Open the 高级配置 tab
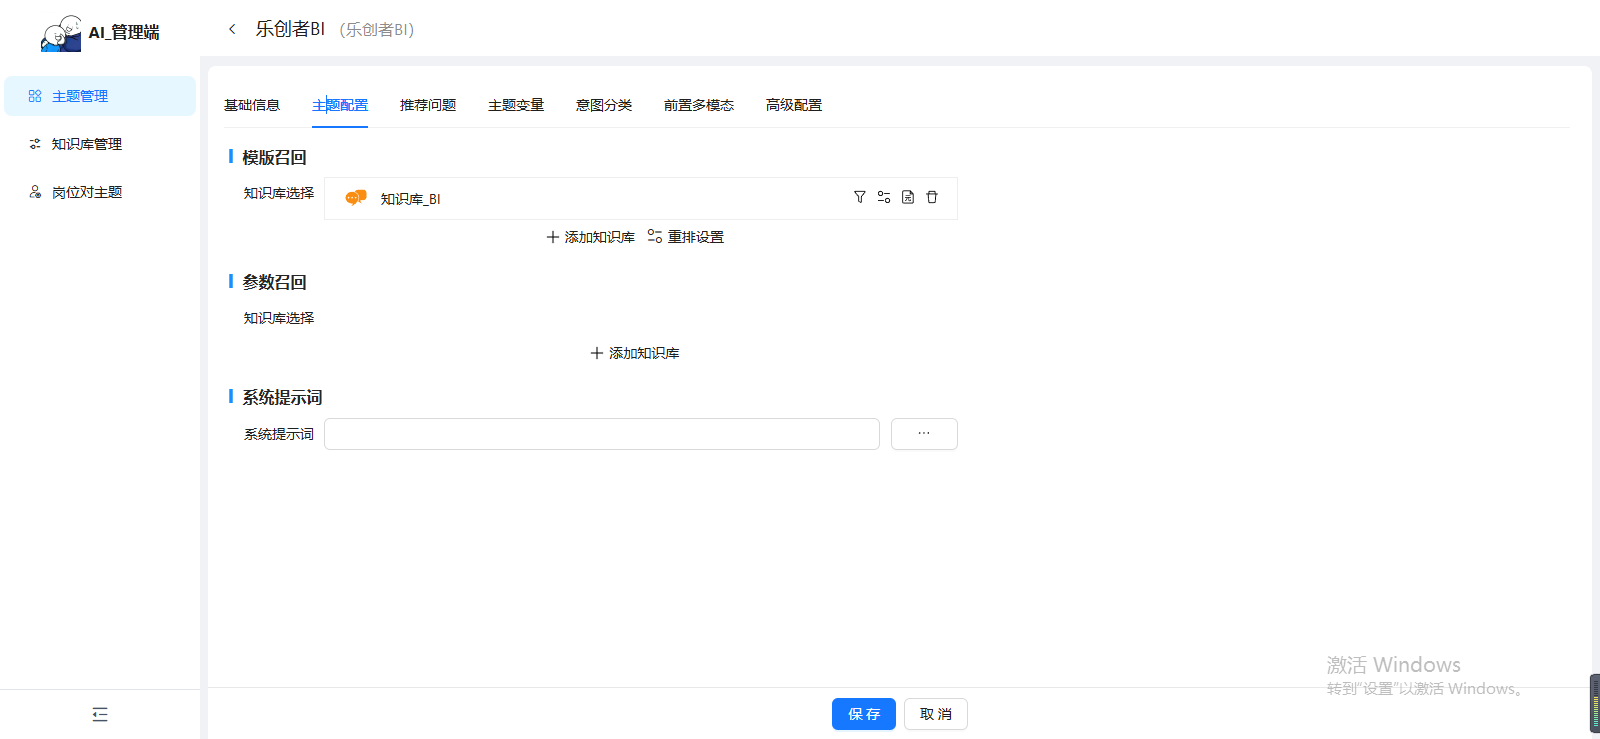This screenshot has height=739, width=1600. 794,105
